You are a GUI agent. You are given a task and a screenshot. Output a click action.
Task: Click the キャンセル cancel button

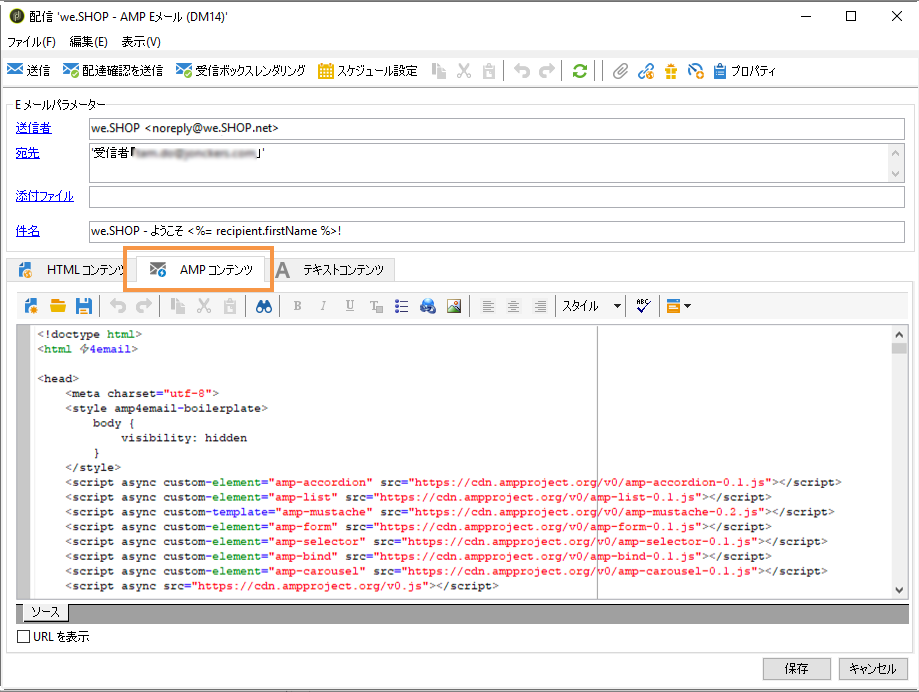coord(873,669)
